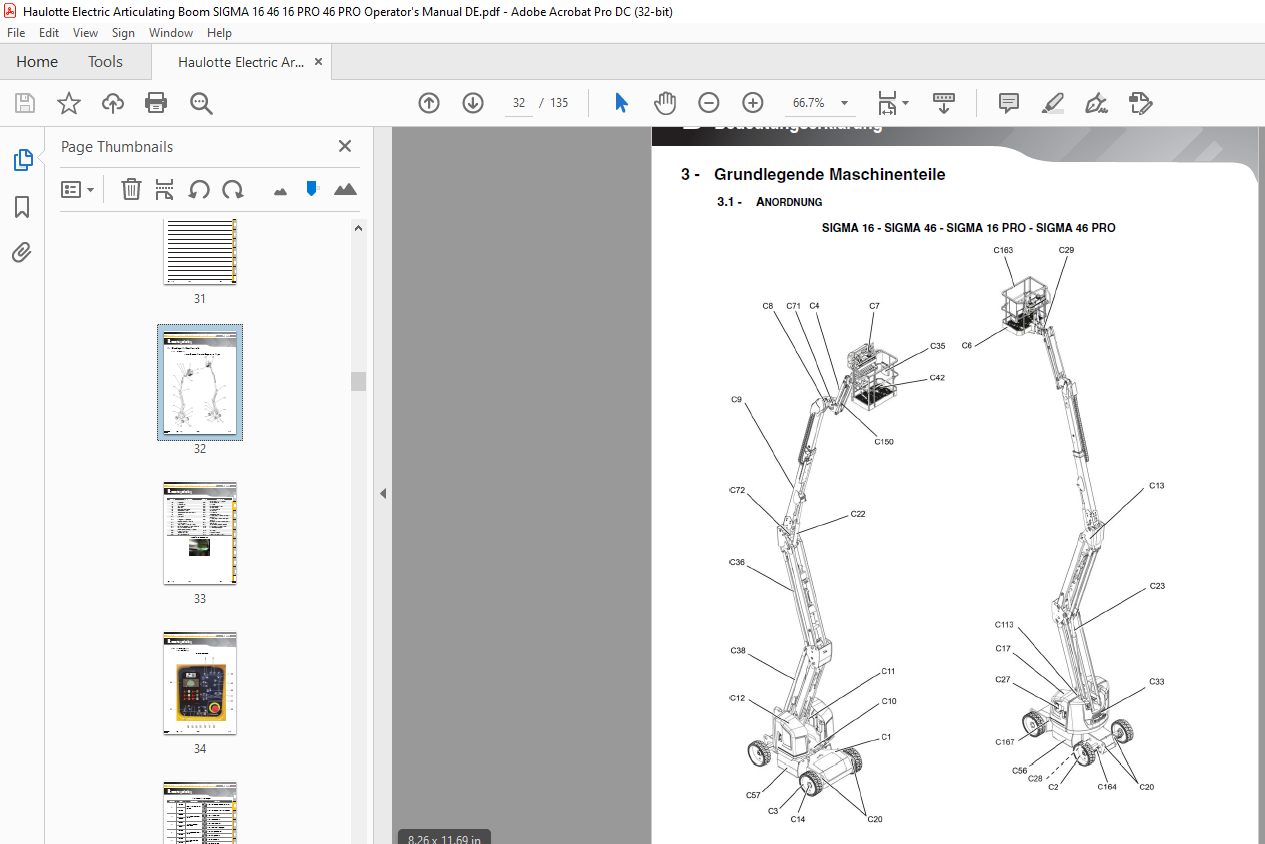This screenshot has width=1265, height=844.
Task: Open Attachments paperclip panel
Action: 22,252
